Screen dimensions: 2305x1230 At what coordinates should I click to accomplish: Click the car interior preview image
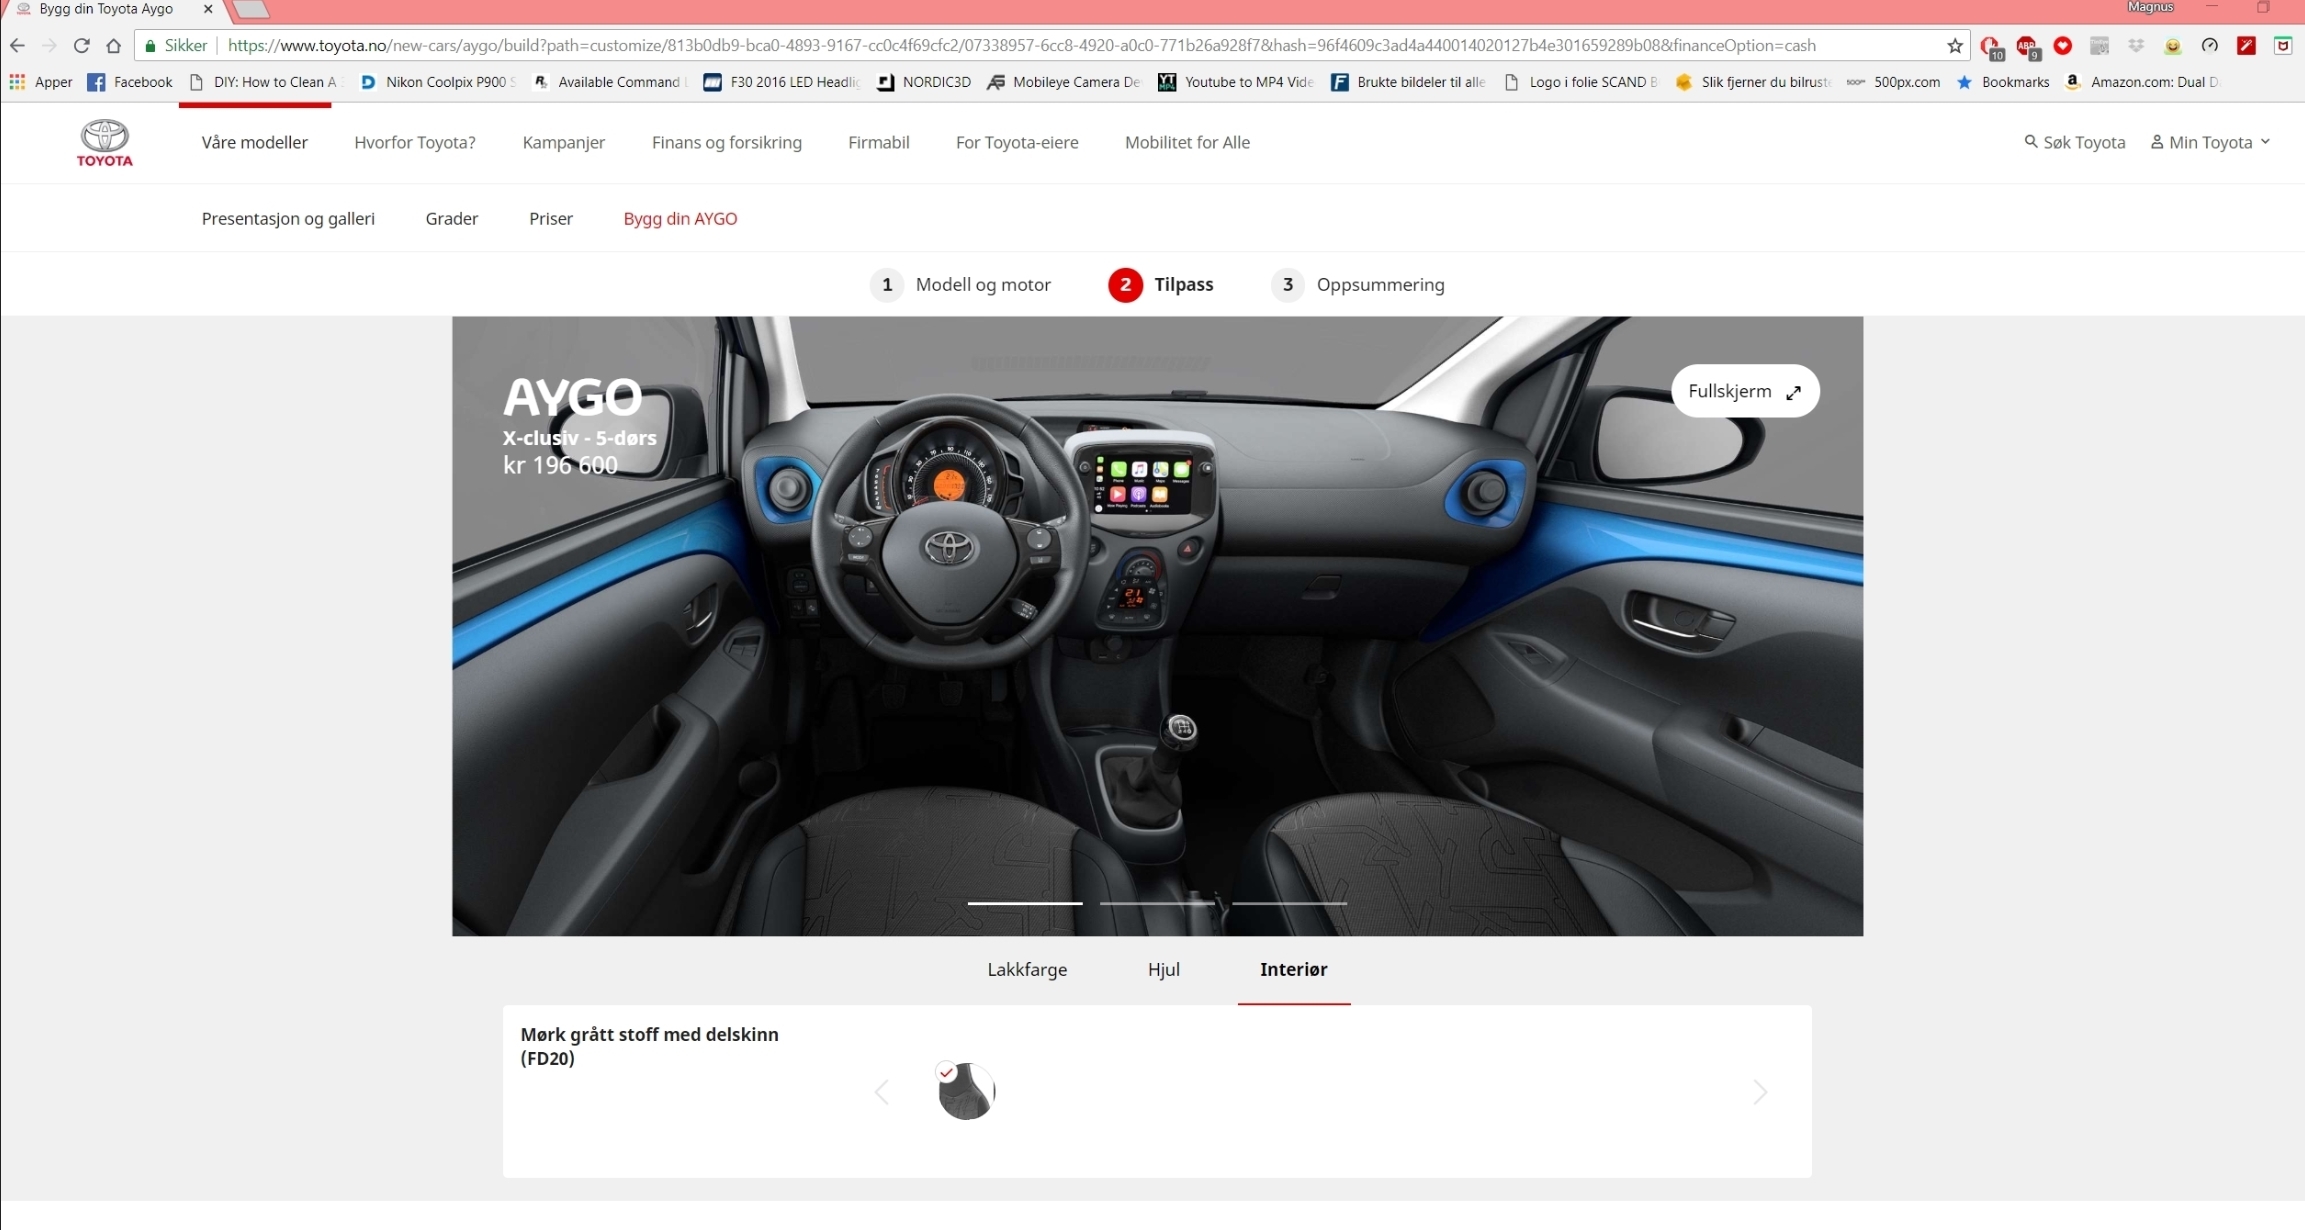[x=1157, y=627]
